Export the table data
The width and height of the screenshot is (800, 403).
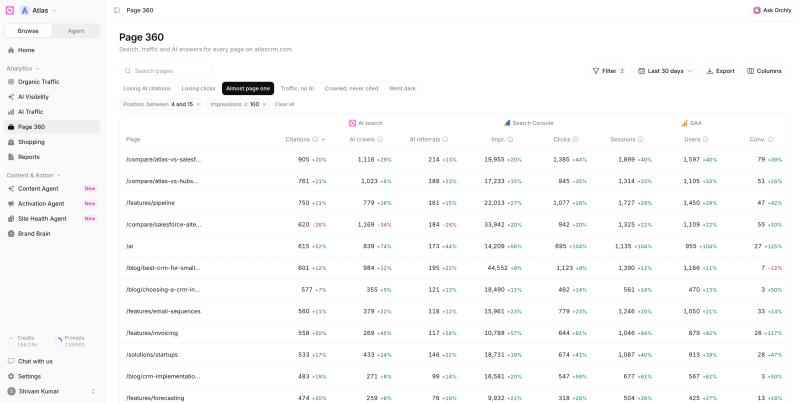(x=720, y=71)
